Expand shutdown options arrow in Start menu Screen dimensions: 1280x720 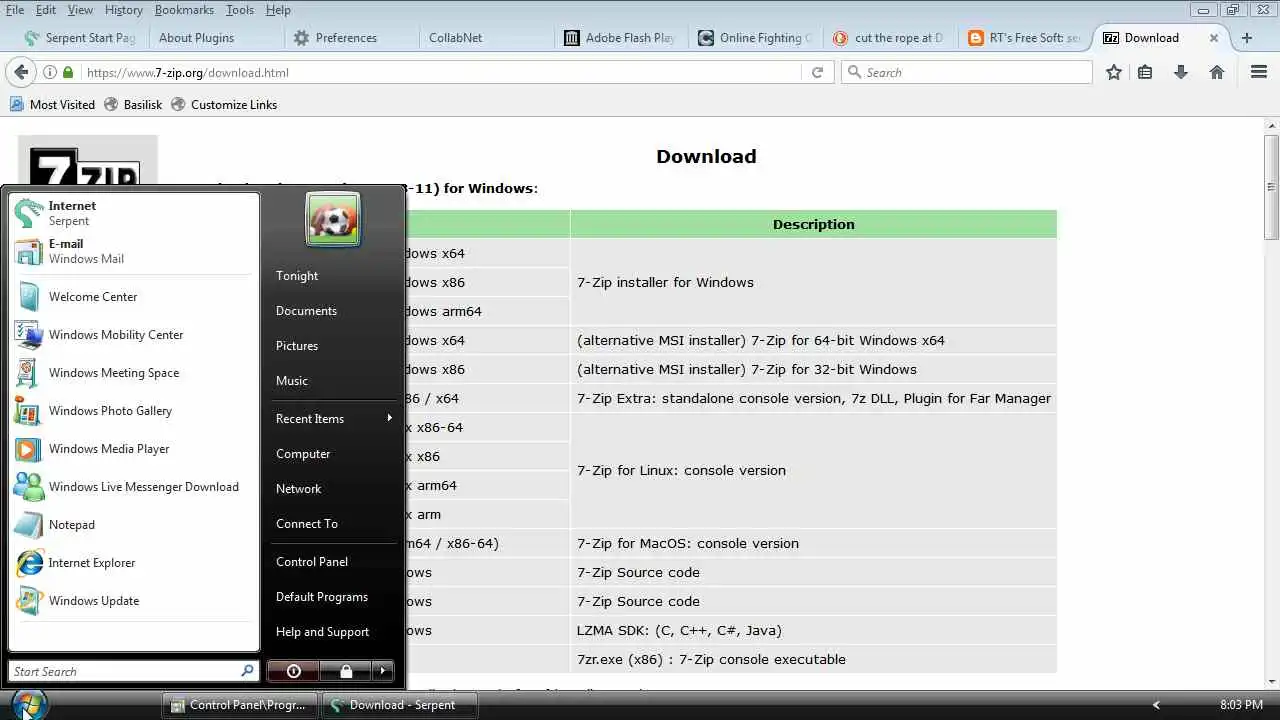coord(383,671)
